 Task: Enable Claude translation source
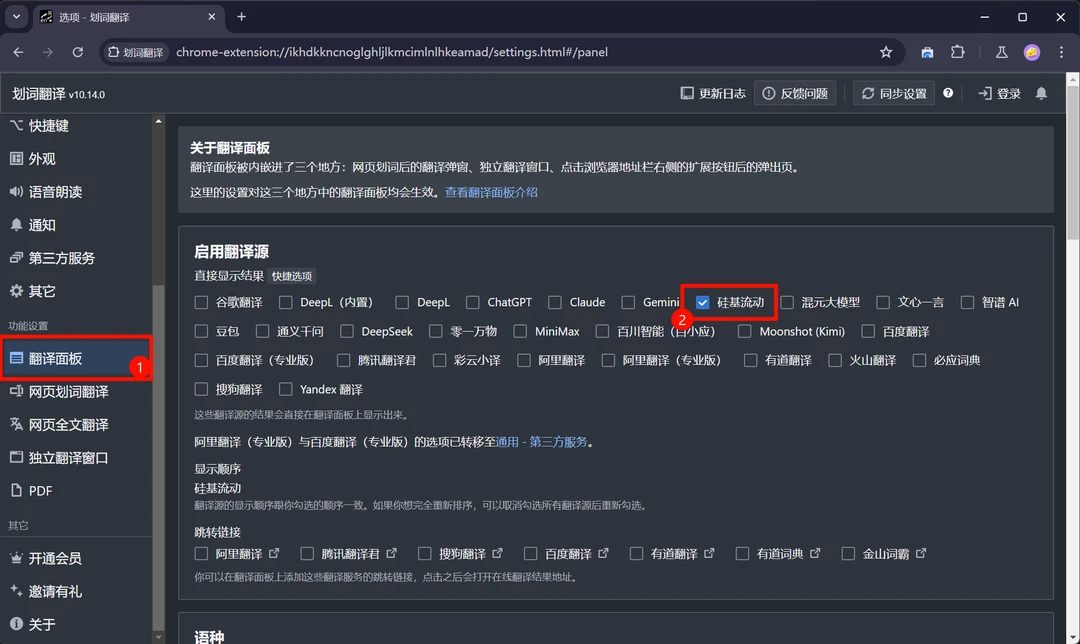[x=554, y=302]
